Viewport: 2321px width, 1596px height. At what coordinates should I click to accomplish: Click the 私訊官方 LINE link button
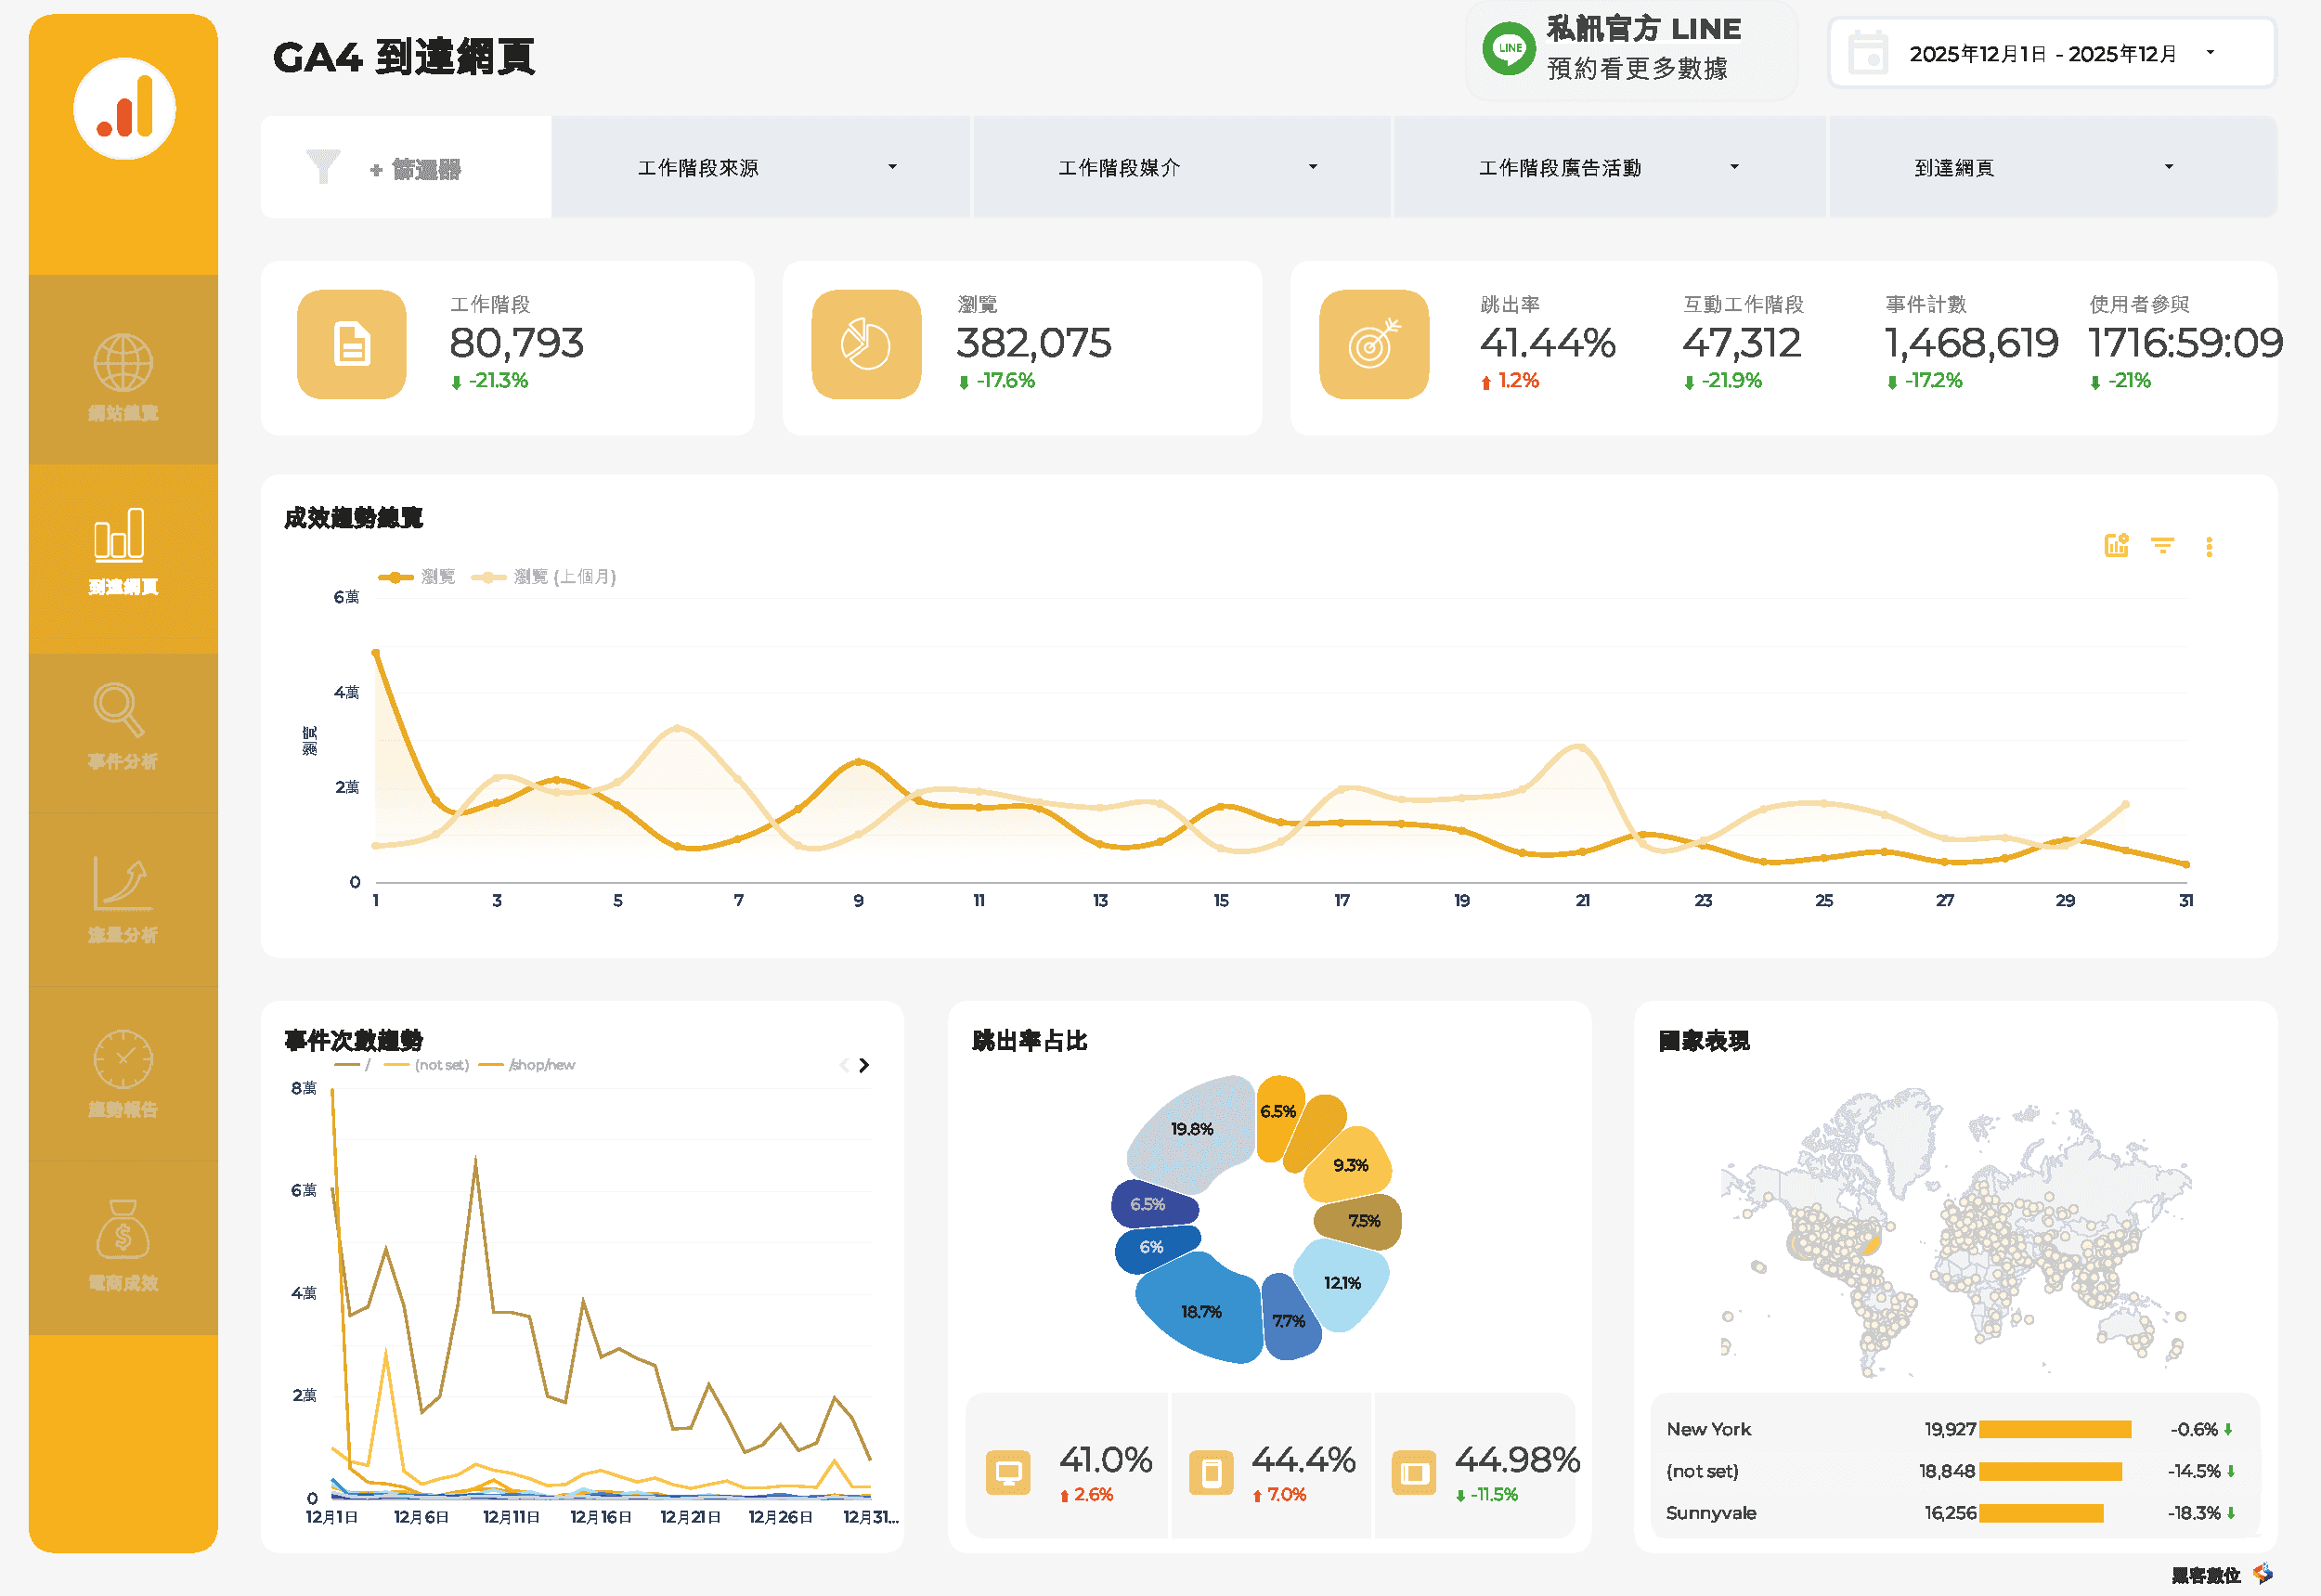click(1631, 49)
